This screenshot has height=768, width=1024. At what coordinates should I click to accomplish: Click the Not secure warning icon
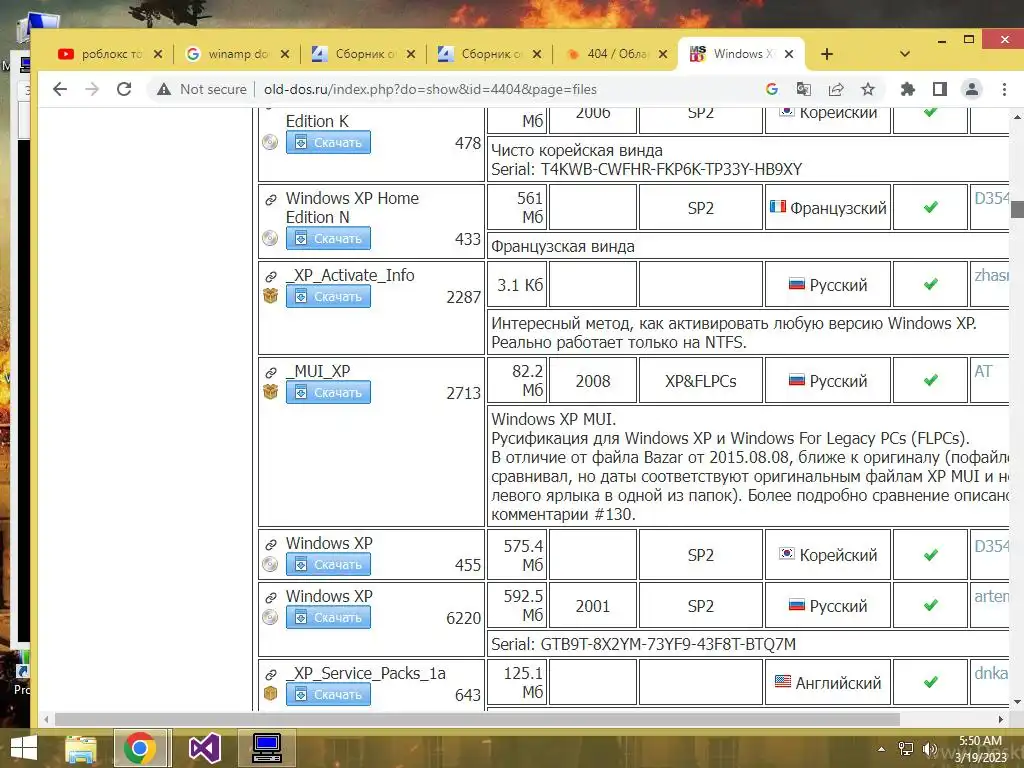click(164, 89)
